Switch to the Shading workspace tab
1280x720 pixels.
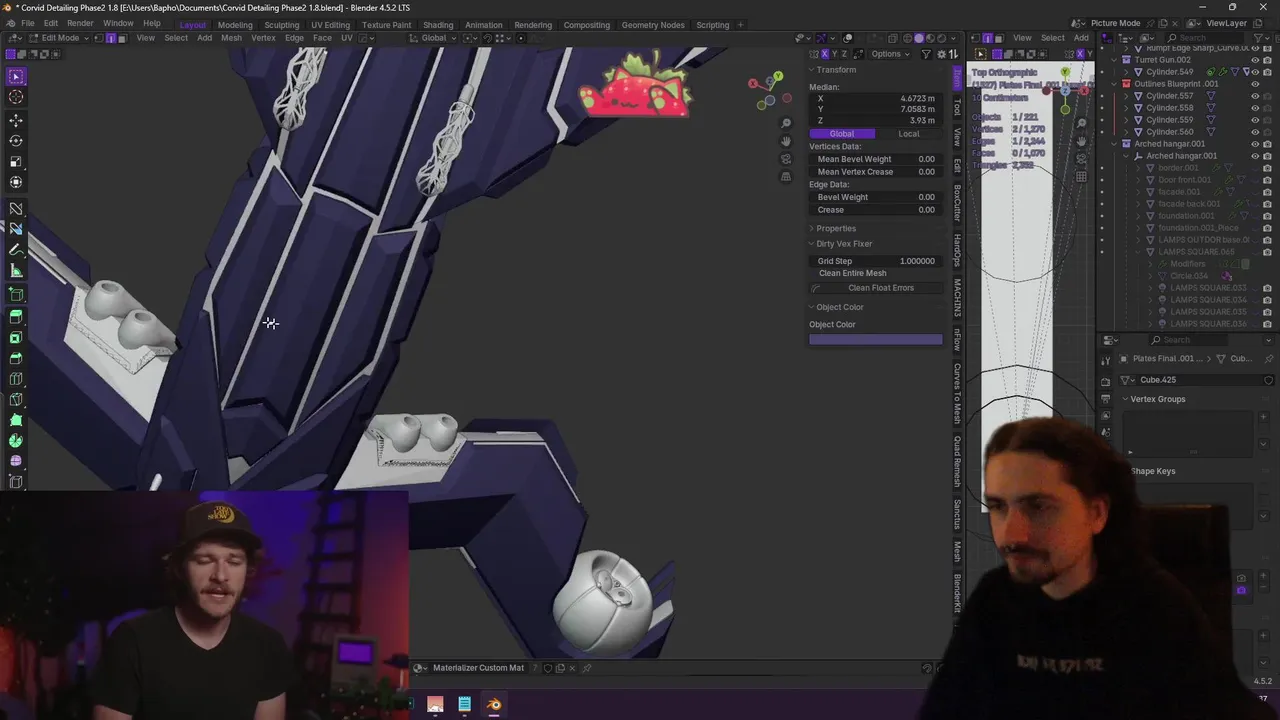pyautogui.click(x=438, y=24)
